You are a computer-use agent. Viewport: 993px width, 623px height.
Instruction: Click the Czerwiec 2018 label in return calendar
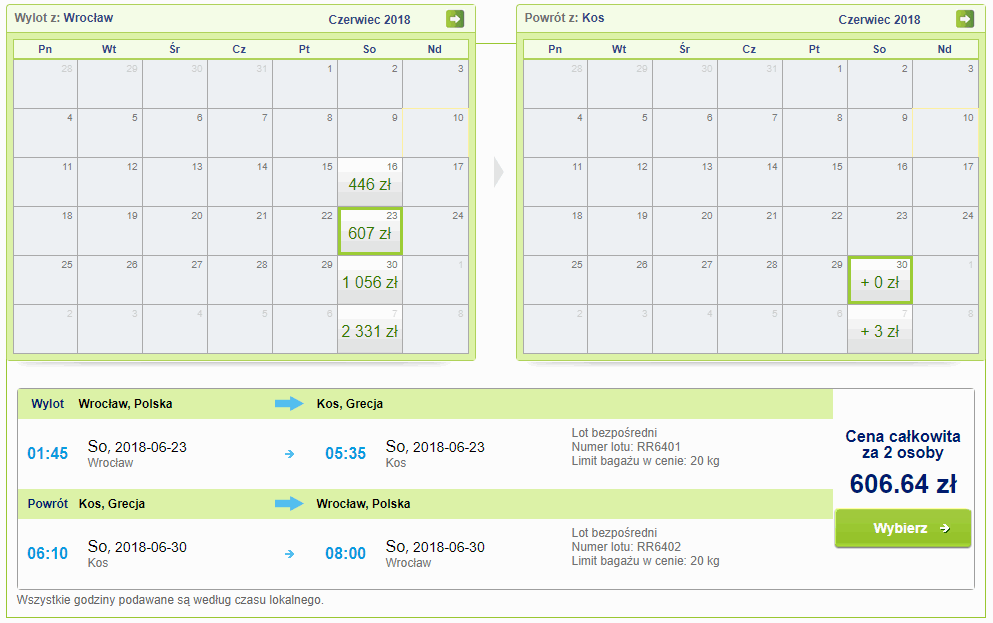point(880,19)
